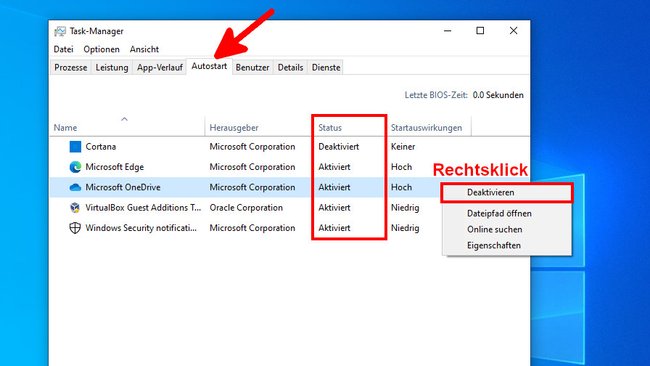Select the Cortana row name
Screen dimensions: 650x366
(101, 147)
